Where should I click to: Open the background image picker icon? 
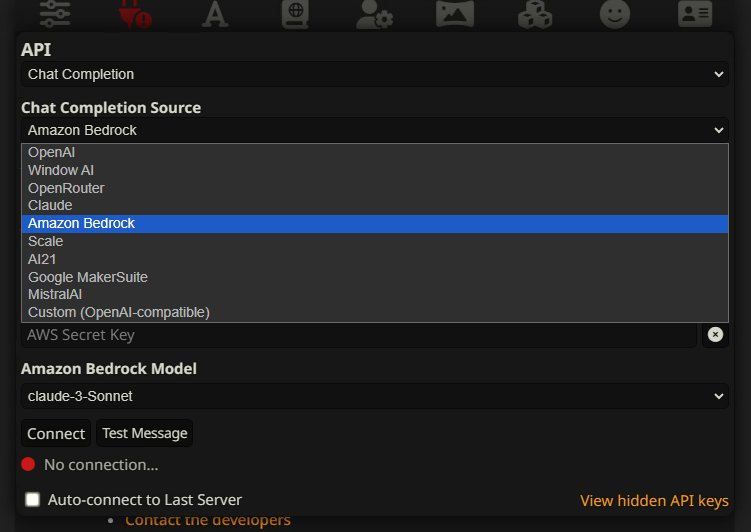click(455, 13)
